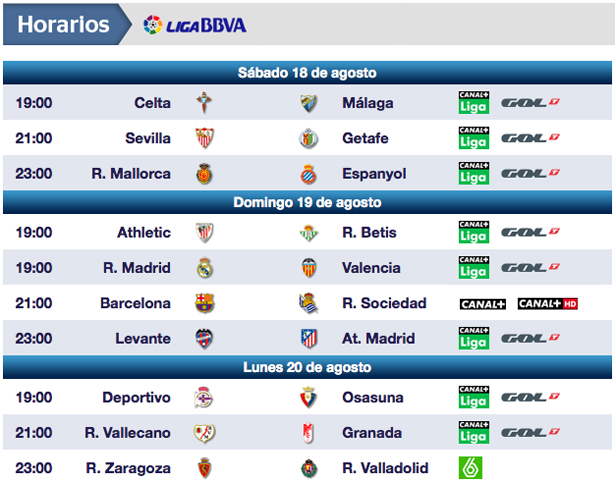Screen dimensions: 615x482
Task: Click the R. Valladolid team name
Action: pyautogui.click(x=385, y=468)
